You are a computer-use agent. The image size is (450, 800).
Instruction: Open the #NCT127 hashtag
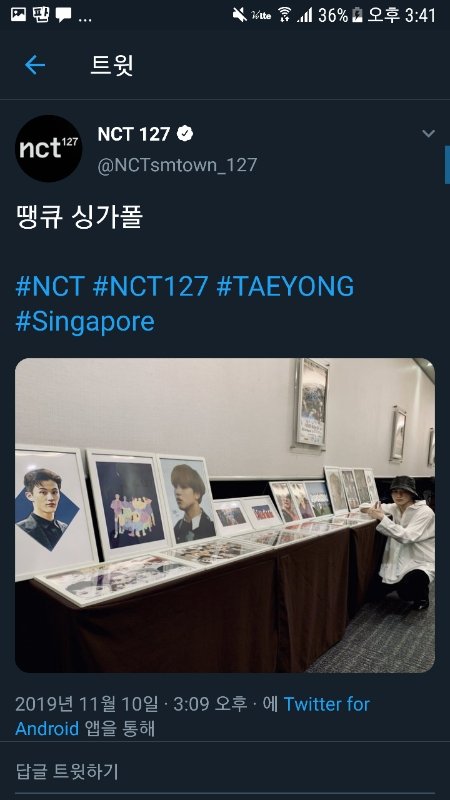(151, 286)
